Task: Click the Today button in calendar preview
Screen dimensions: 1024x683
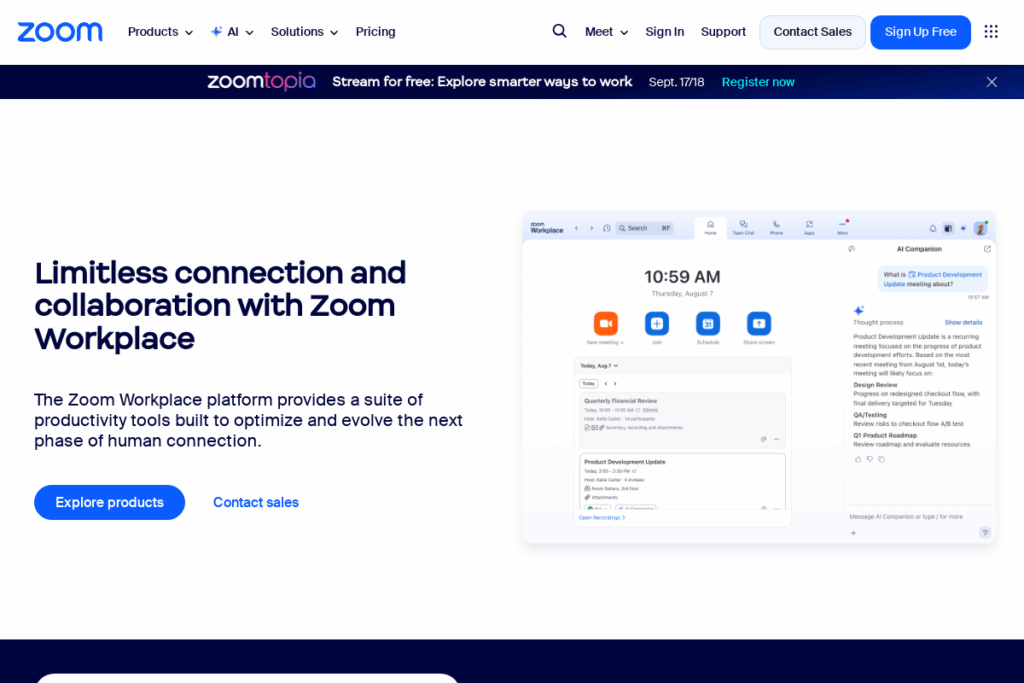Action: tap(588, 384)
